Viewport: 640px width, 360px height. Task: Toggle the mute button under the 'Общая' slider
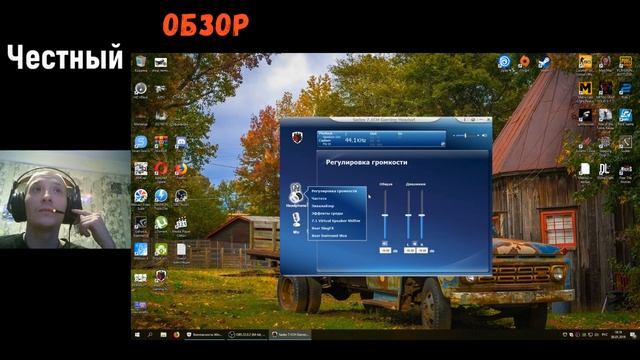pos(384,243)
